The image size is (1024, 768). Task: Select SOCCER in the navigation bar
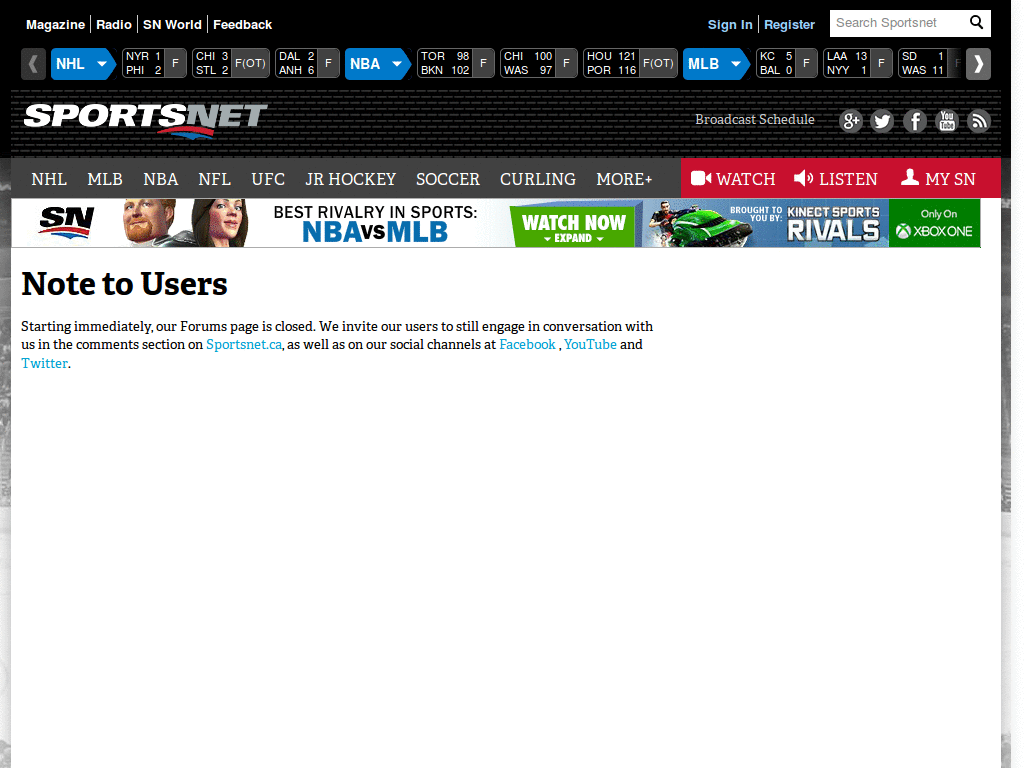point(448,179)
